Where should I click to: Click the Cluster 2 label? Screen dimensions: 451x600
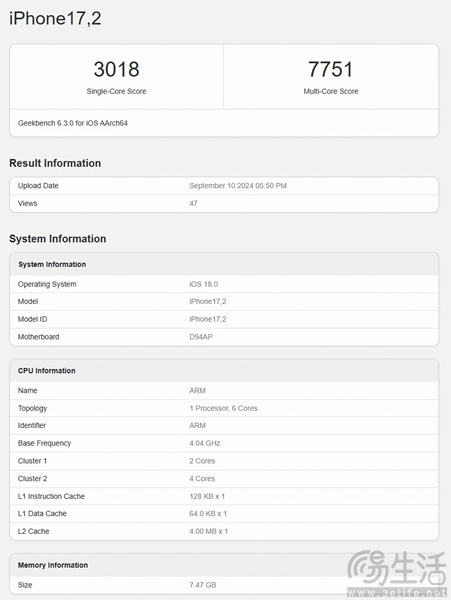33,479
